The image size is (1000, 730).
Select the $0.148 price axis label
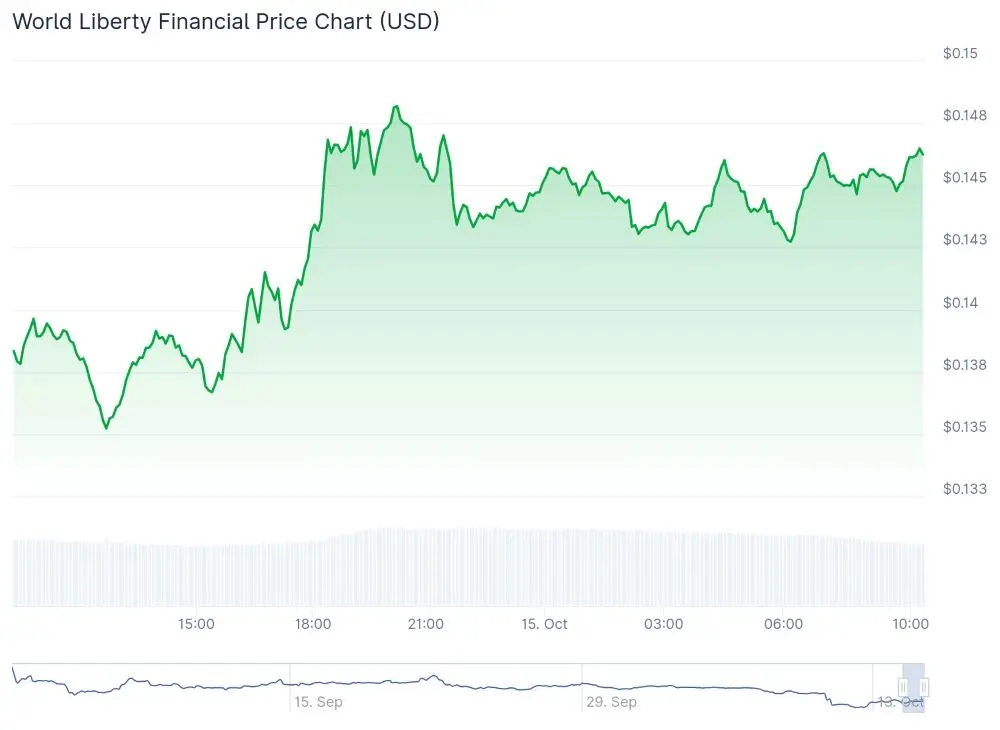964,115
